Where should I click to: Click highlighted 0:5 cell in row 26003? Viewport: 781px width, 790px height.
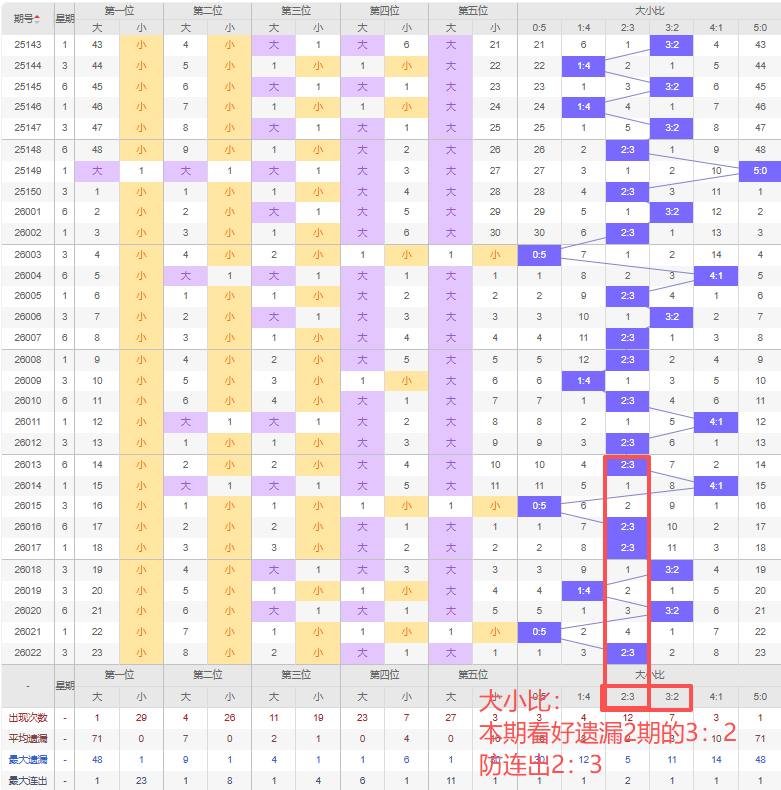(539, 255)
